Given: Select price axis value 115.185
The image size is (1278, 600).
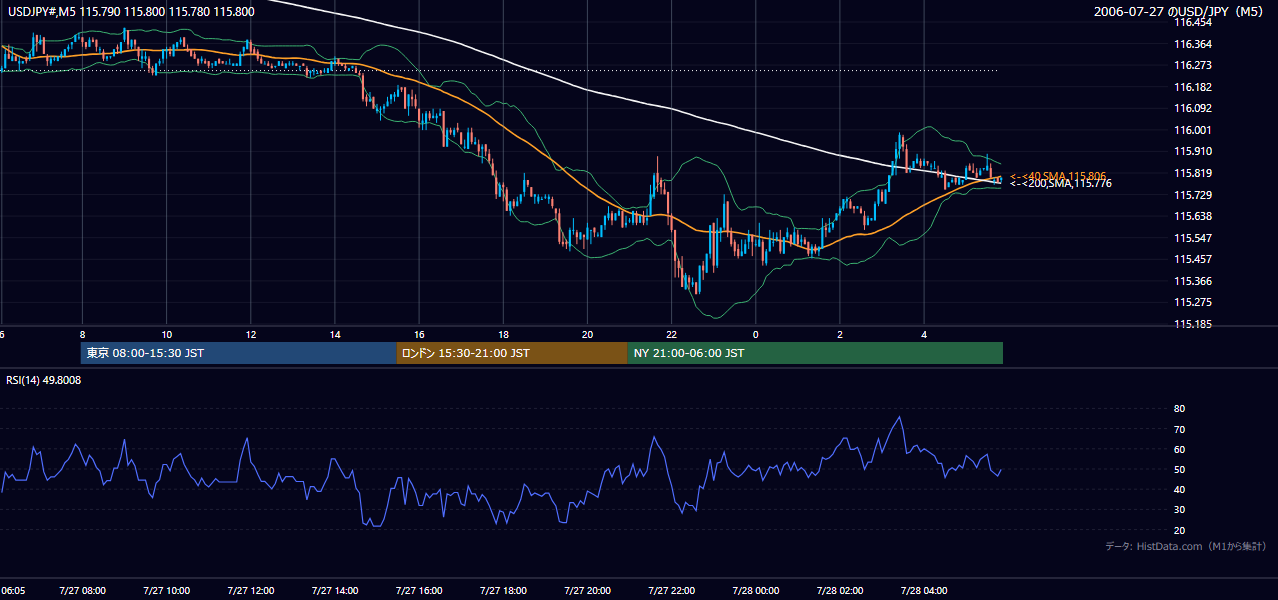Looking at the screenshot, I should 1194,324.
